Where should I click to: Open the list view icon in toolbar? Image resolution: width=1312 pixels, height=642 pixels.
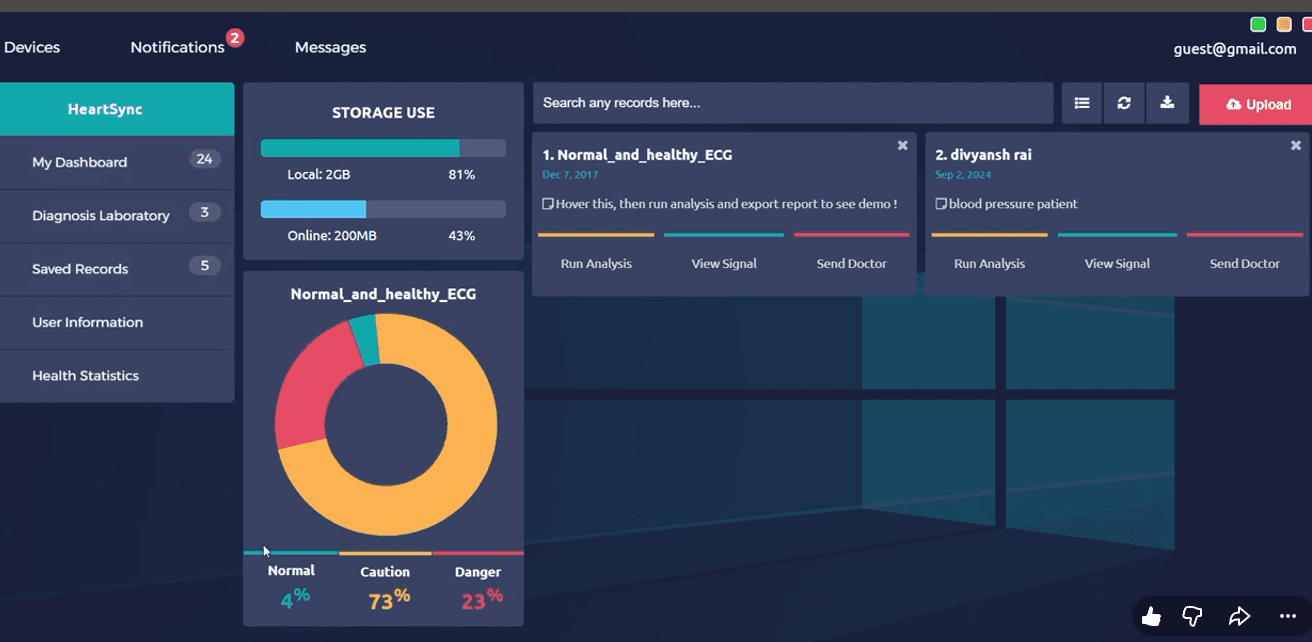coord(1082,103)
